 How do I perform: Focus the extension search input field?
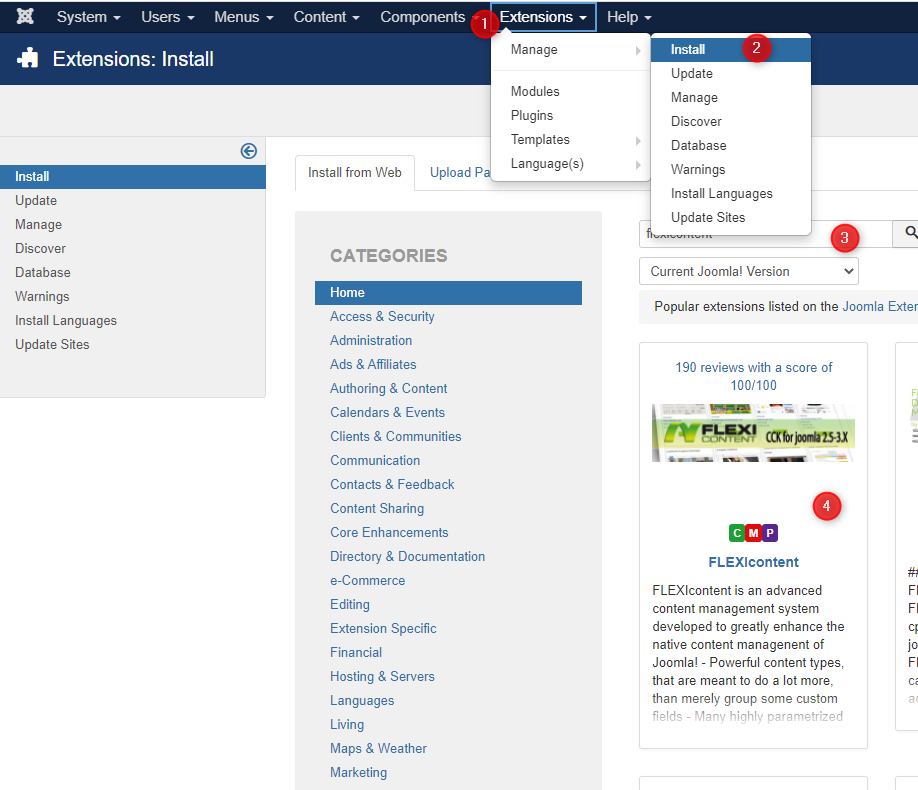click(x=766, y=234)
